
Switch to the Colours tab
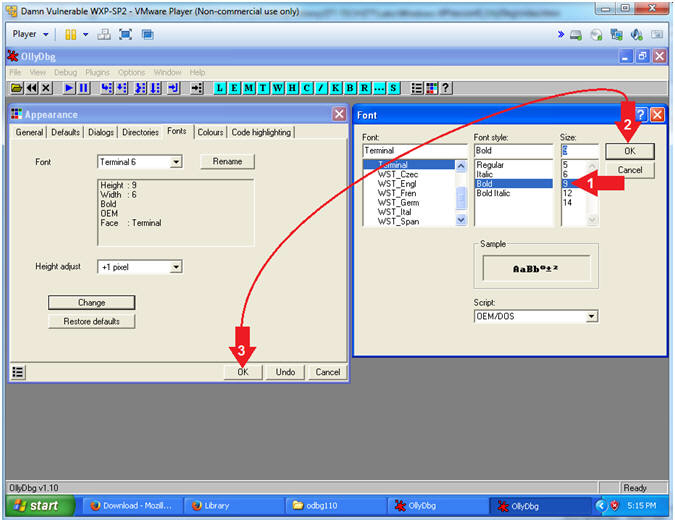pos(210,133)
